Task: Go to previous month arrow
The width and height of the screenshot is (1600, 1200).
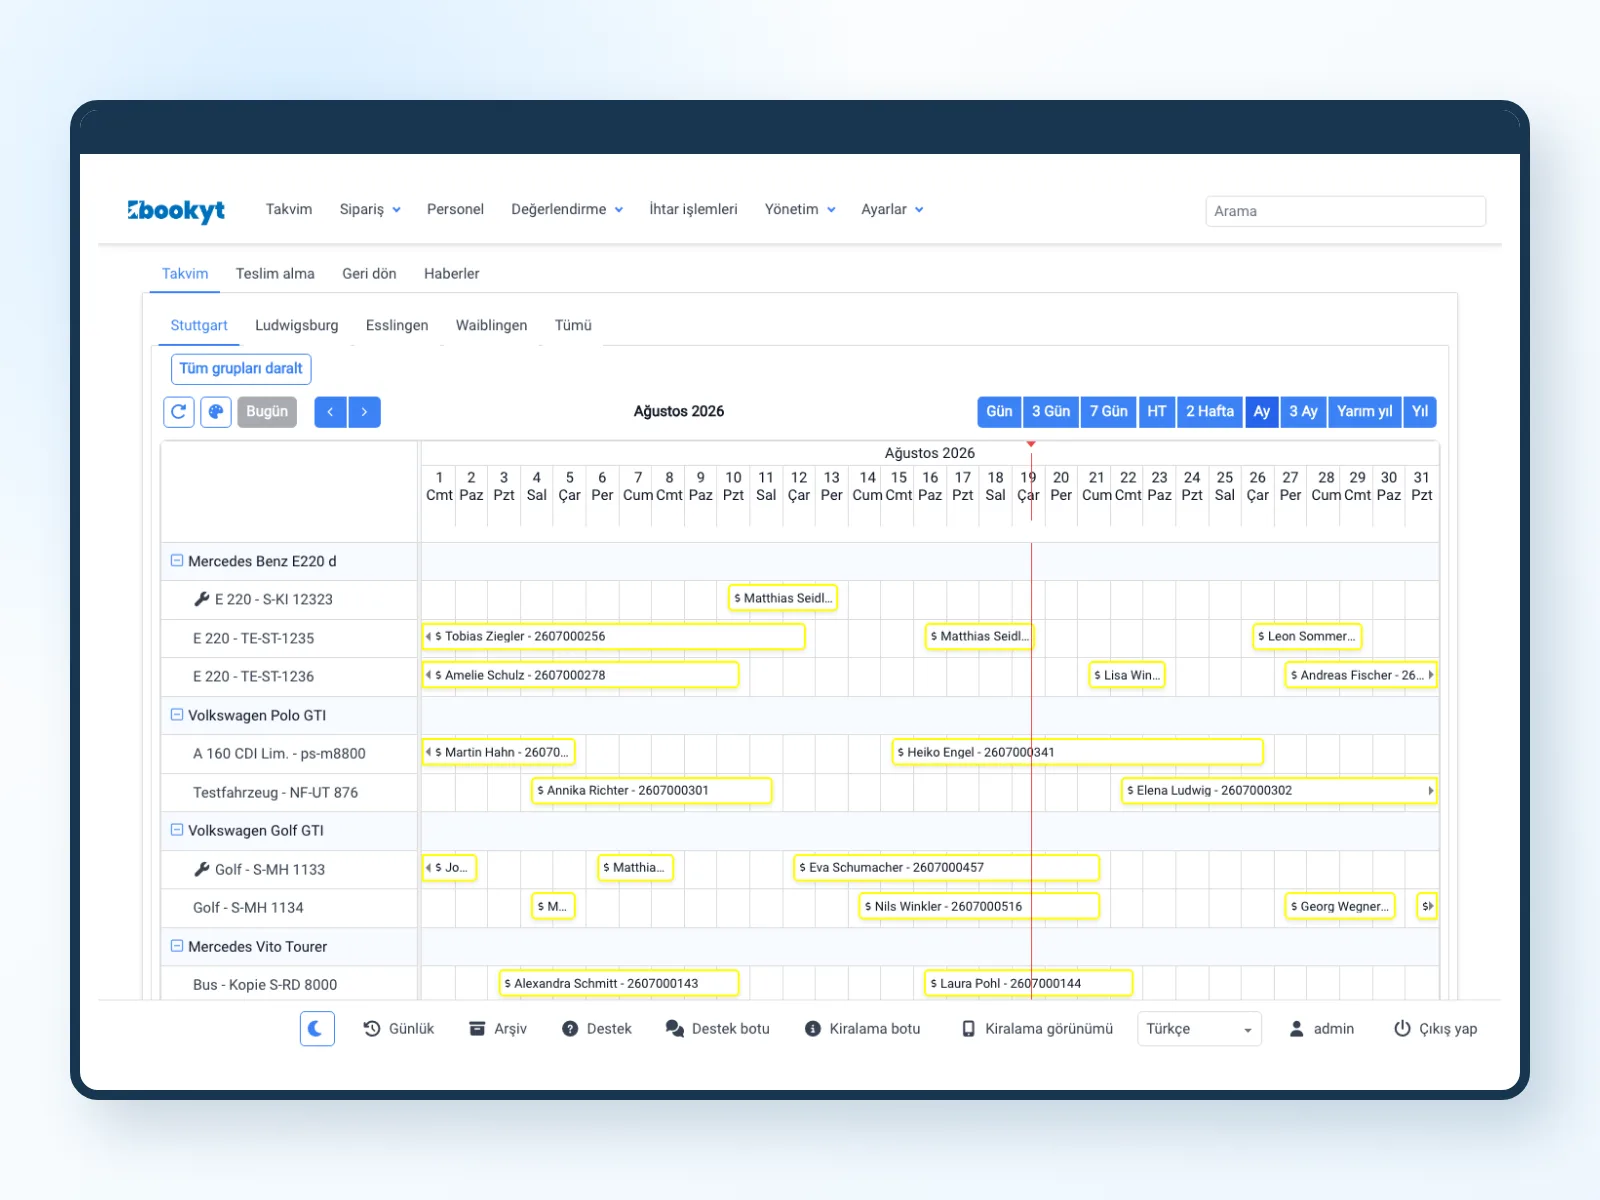Action: [x=330, y=412]
